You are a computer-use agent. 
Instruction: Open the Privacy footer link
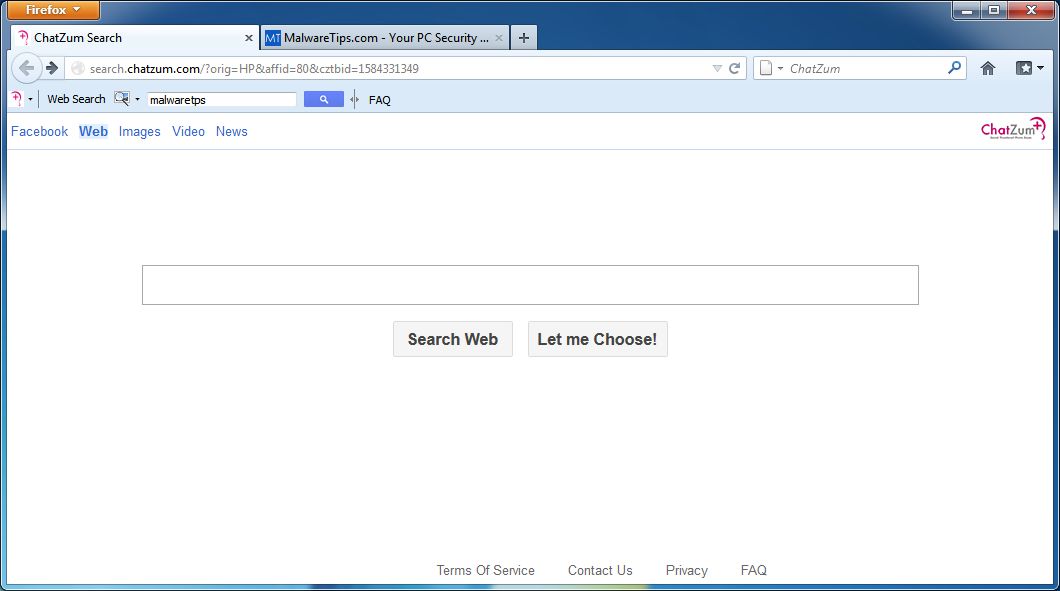point(687,570)
